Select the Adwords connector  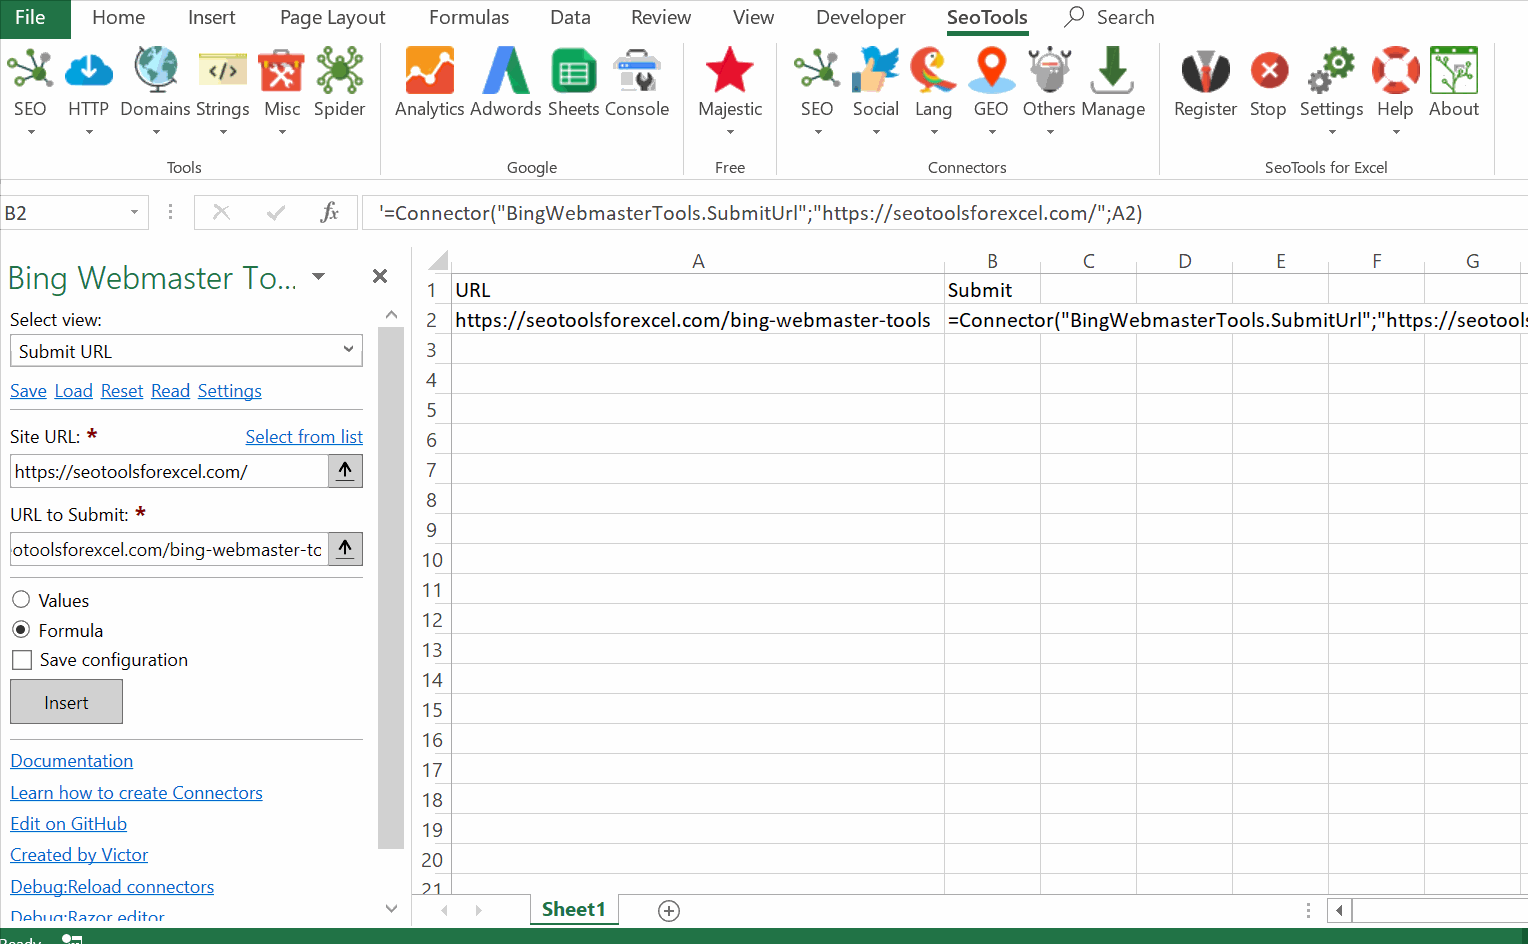(505, 82)
